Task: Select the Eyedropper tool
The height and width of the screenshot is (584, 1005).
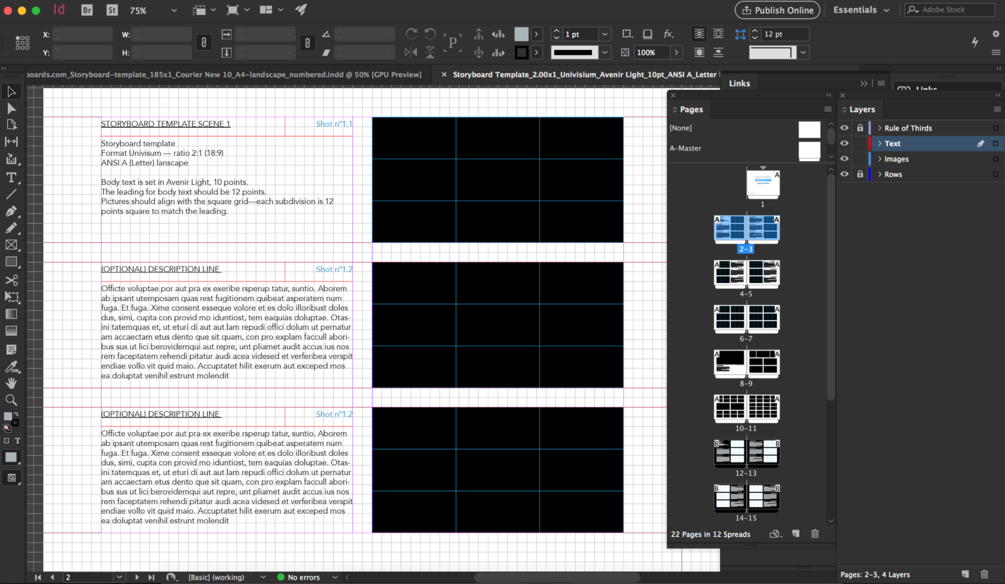Action: tap(11, 367)
